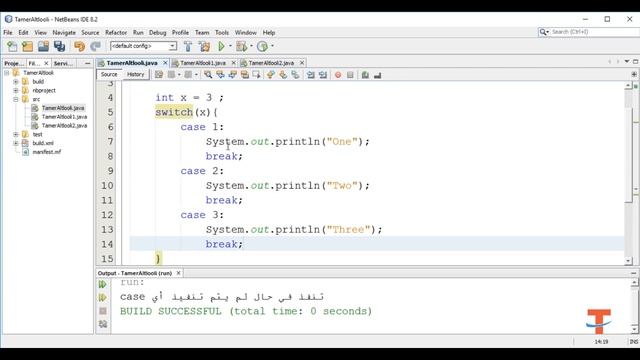Screen dimensions: 640x360
Task: Click the Shift Line Right icon
Action: pos(323,75)
